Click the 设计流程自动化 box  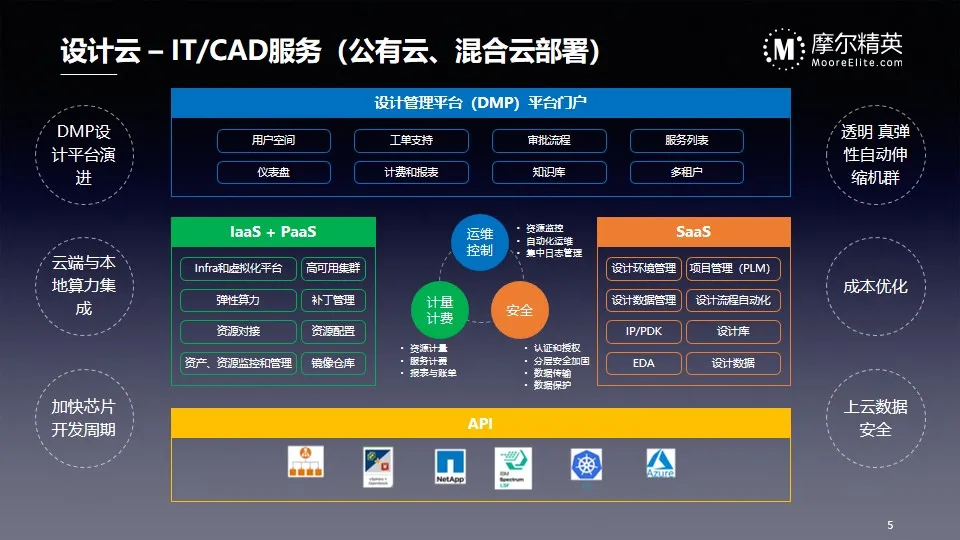(733, 300)
